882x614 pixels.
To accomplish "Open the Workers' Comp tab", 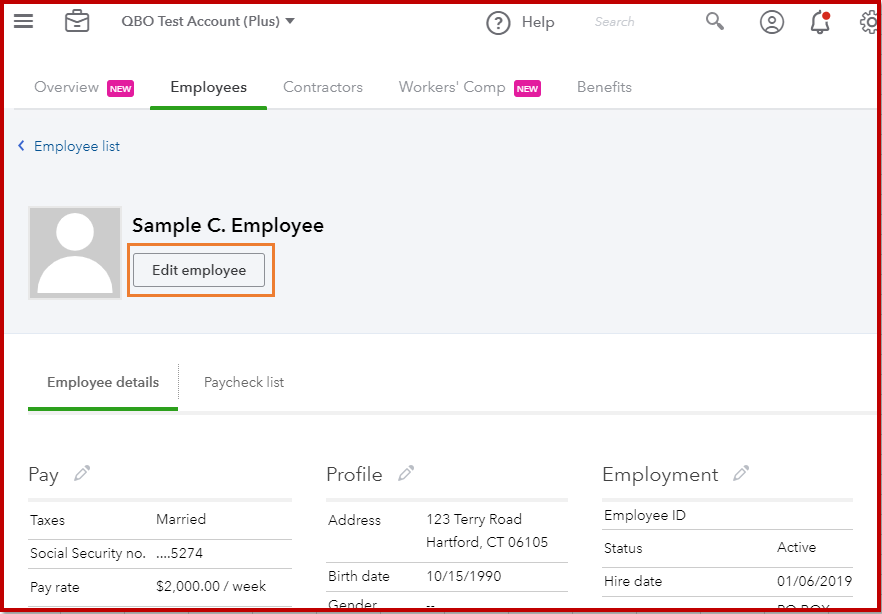I will pos(452,87).
